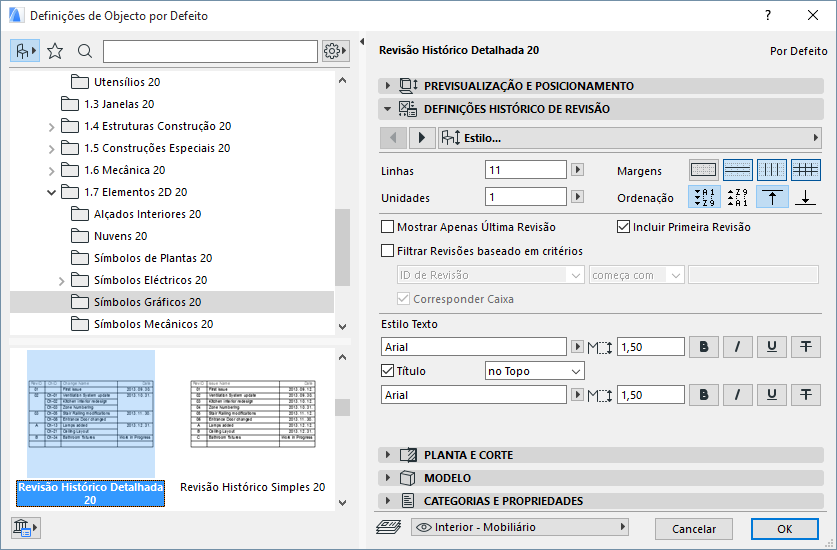837x550 pixels.
Task: Click the Linhas value arrow button
Action: click(577, 170)
